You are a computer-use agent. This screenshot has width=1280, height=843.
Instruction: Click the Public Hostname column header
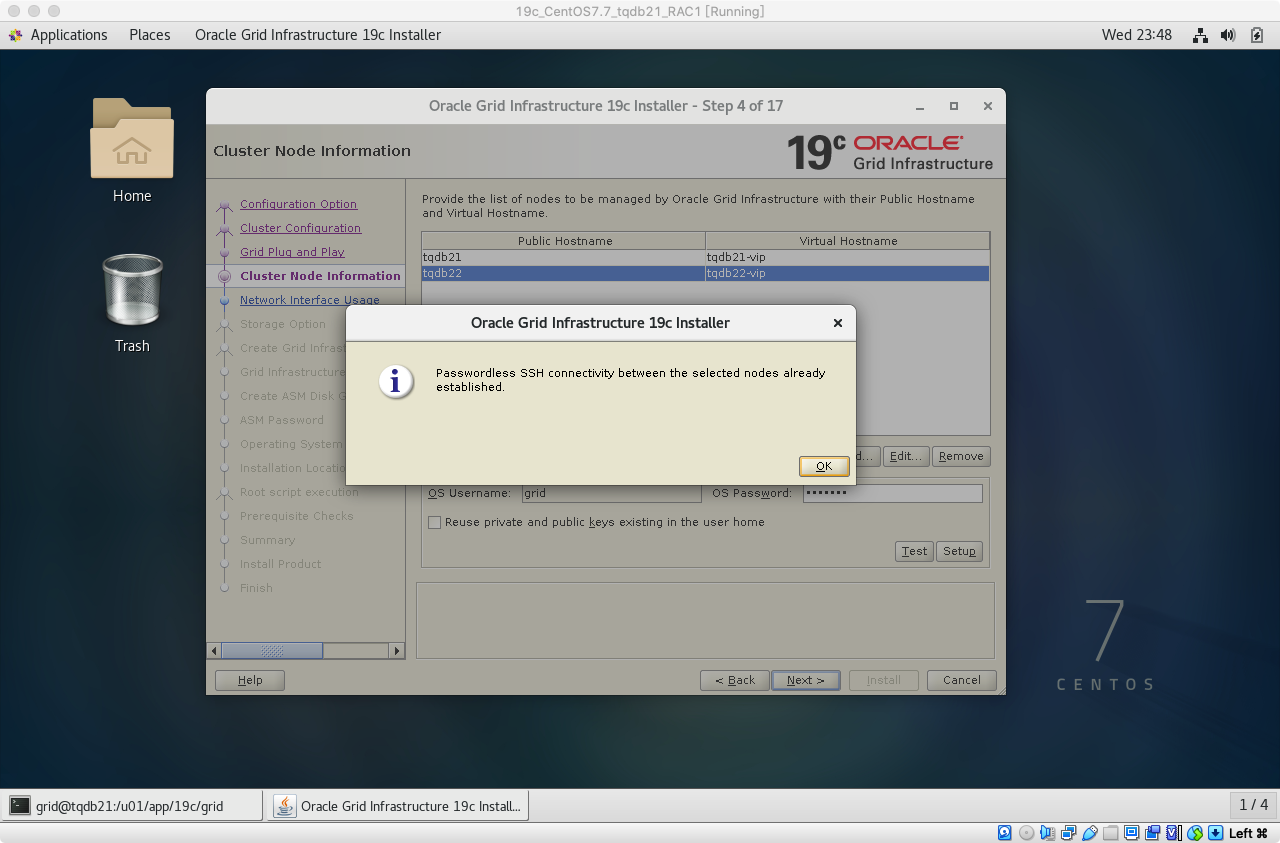tap(565, 241)
